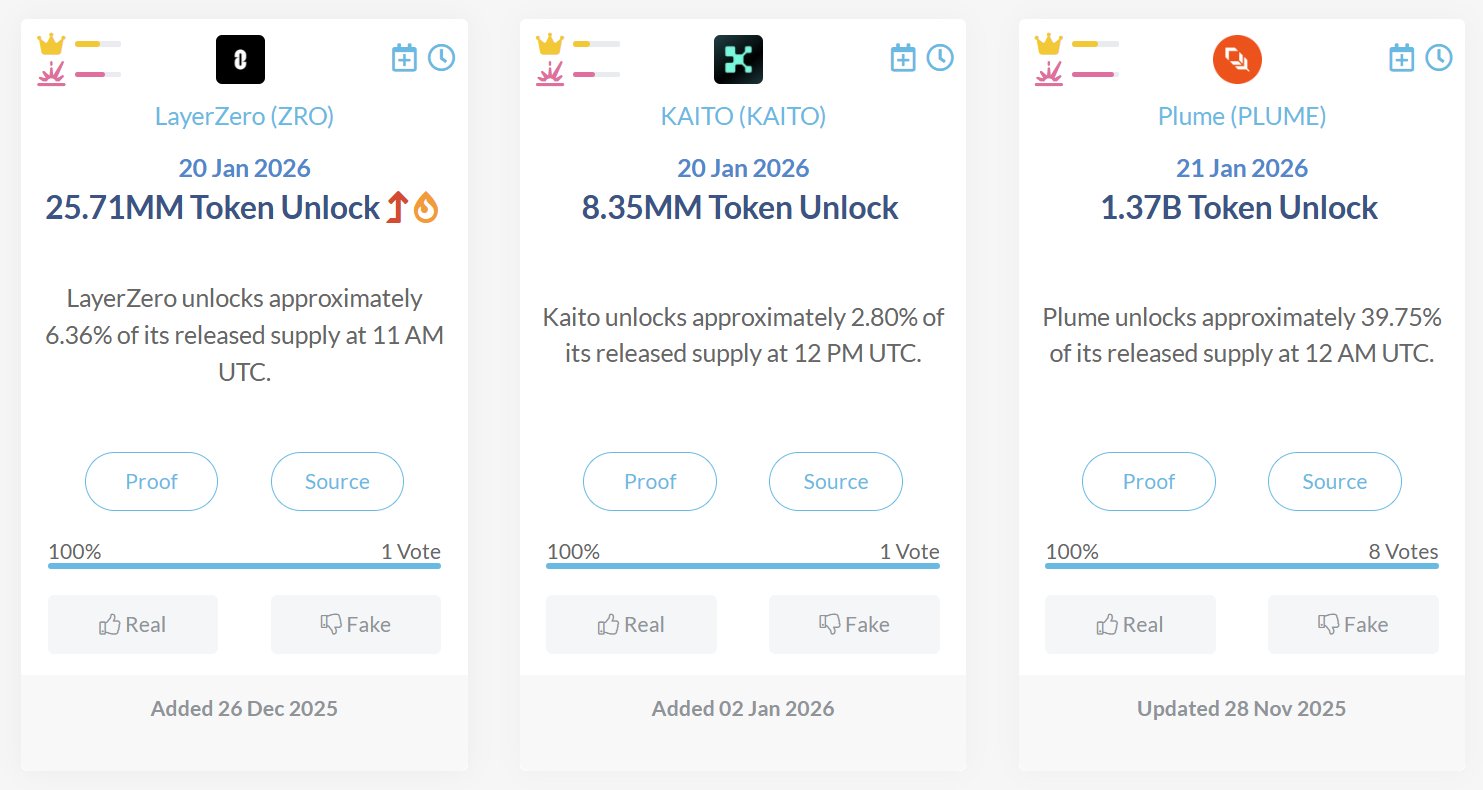Open Source for the KAITO event

tap(836, 481)
